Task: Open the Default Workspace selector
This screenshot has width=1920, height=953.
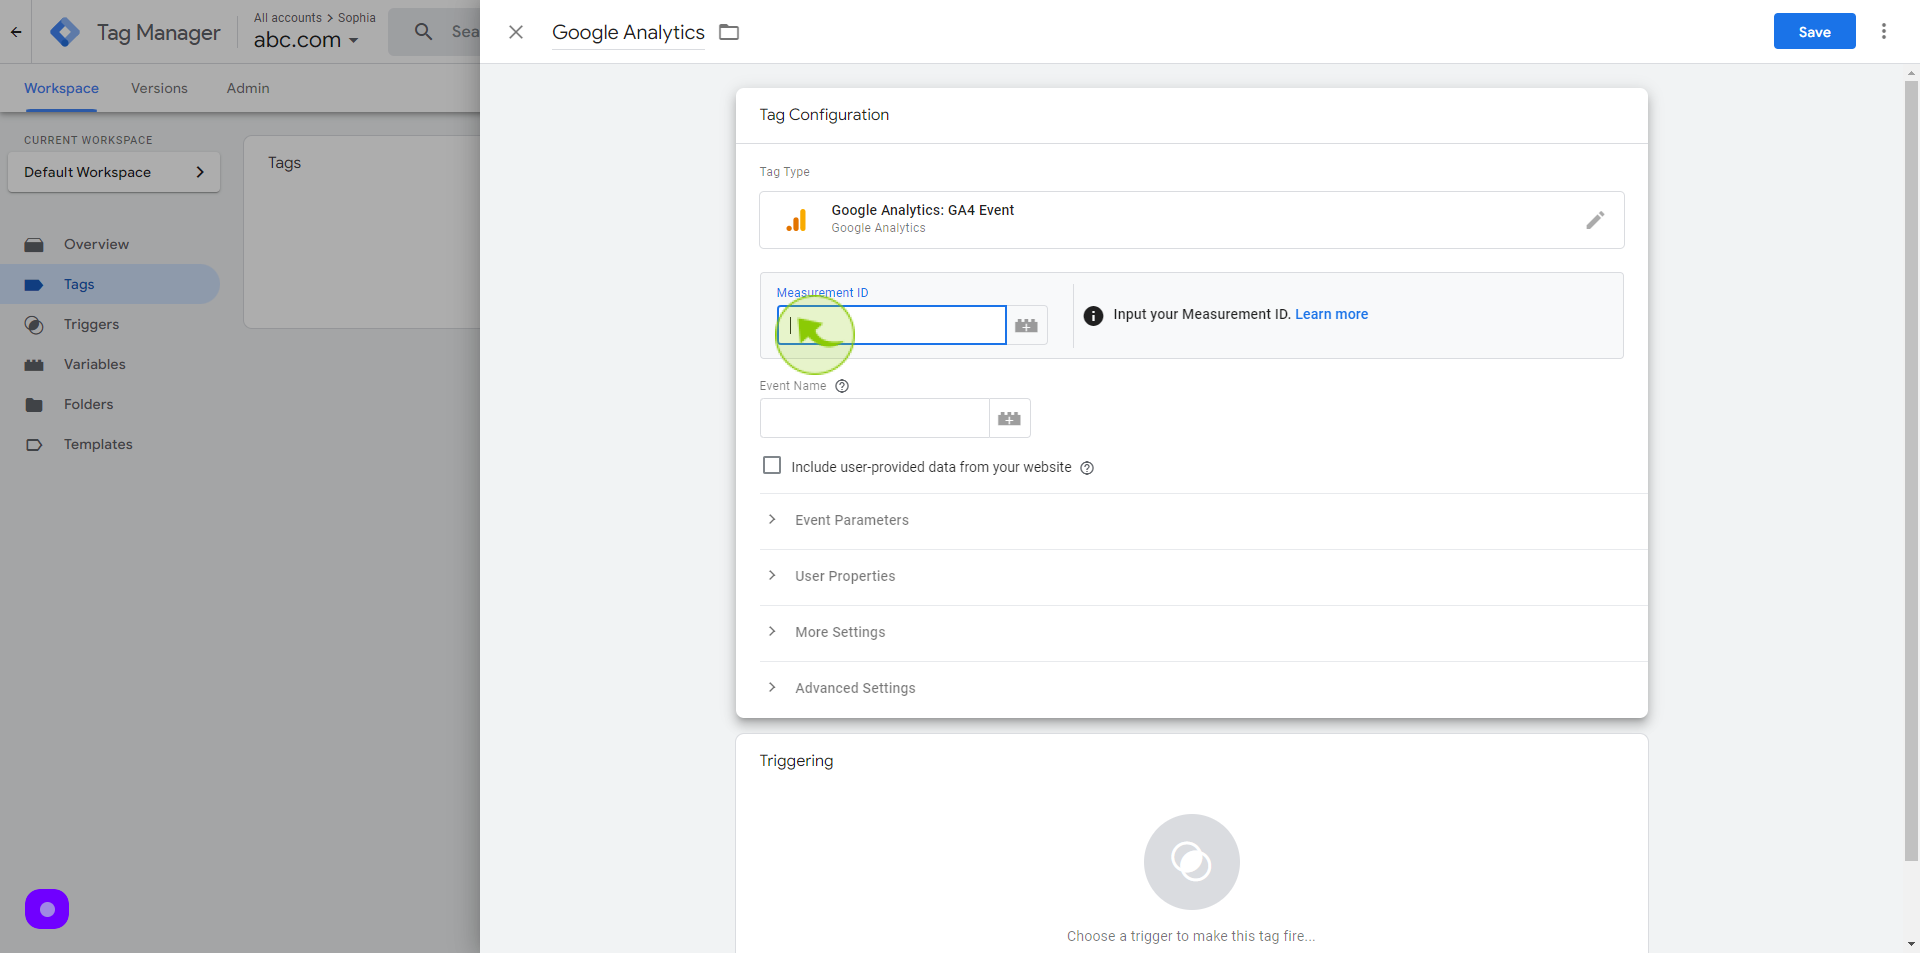Action: pyautogui.click(x=114, y=172)
